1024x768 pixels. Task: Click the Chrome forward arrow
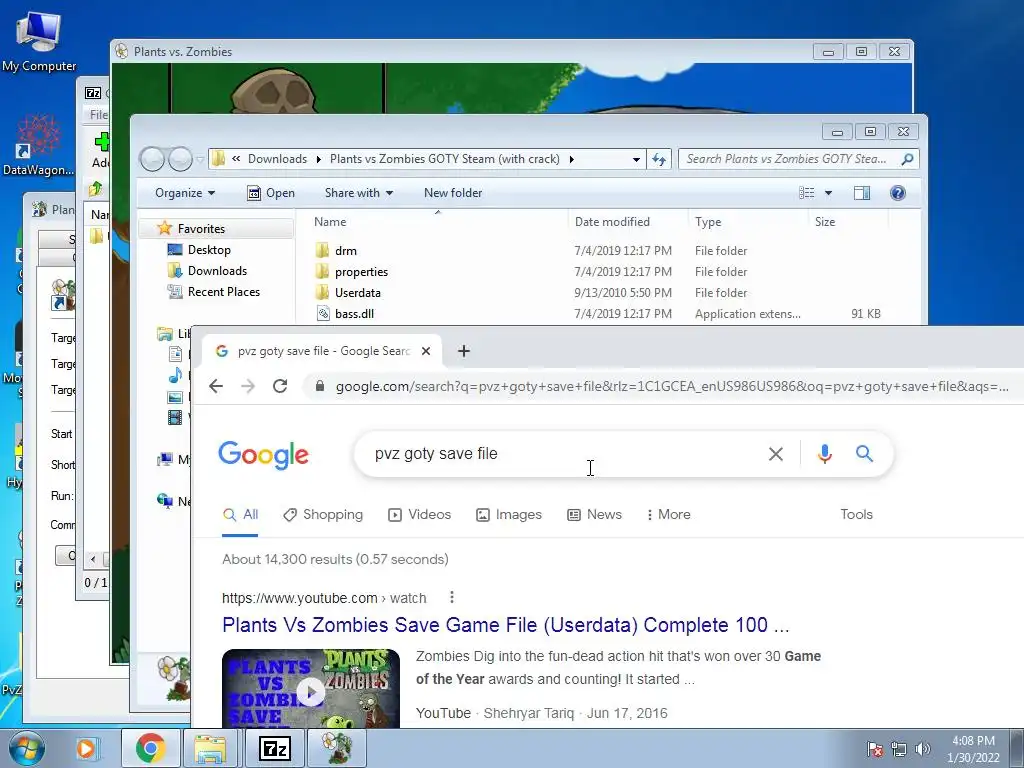click(x=248, y=386)
